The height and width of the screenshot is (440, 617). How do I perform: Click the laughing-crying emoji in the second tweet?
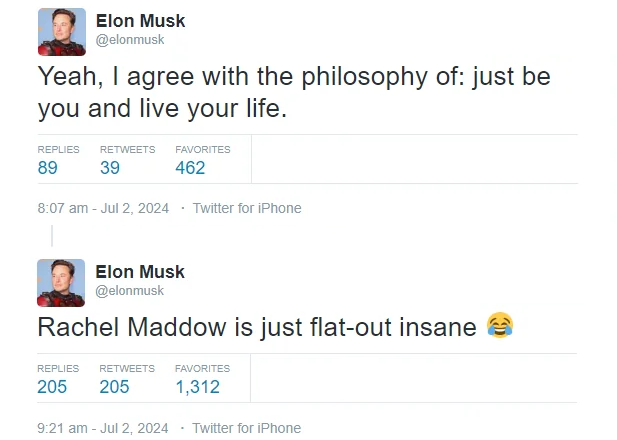(500, 325)
